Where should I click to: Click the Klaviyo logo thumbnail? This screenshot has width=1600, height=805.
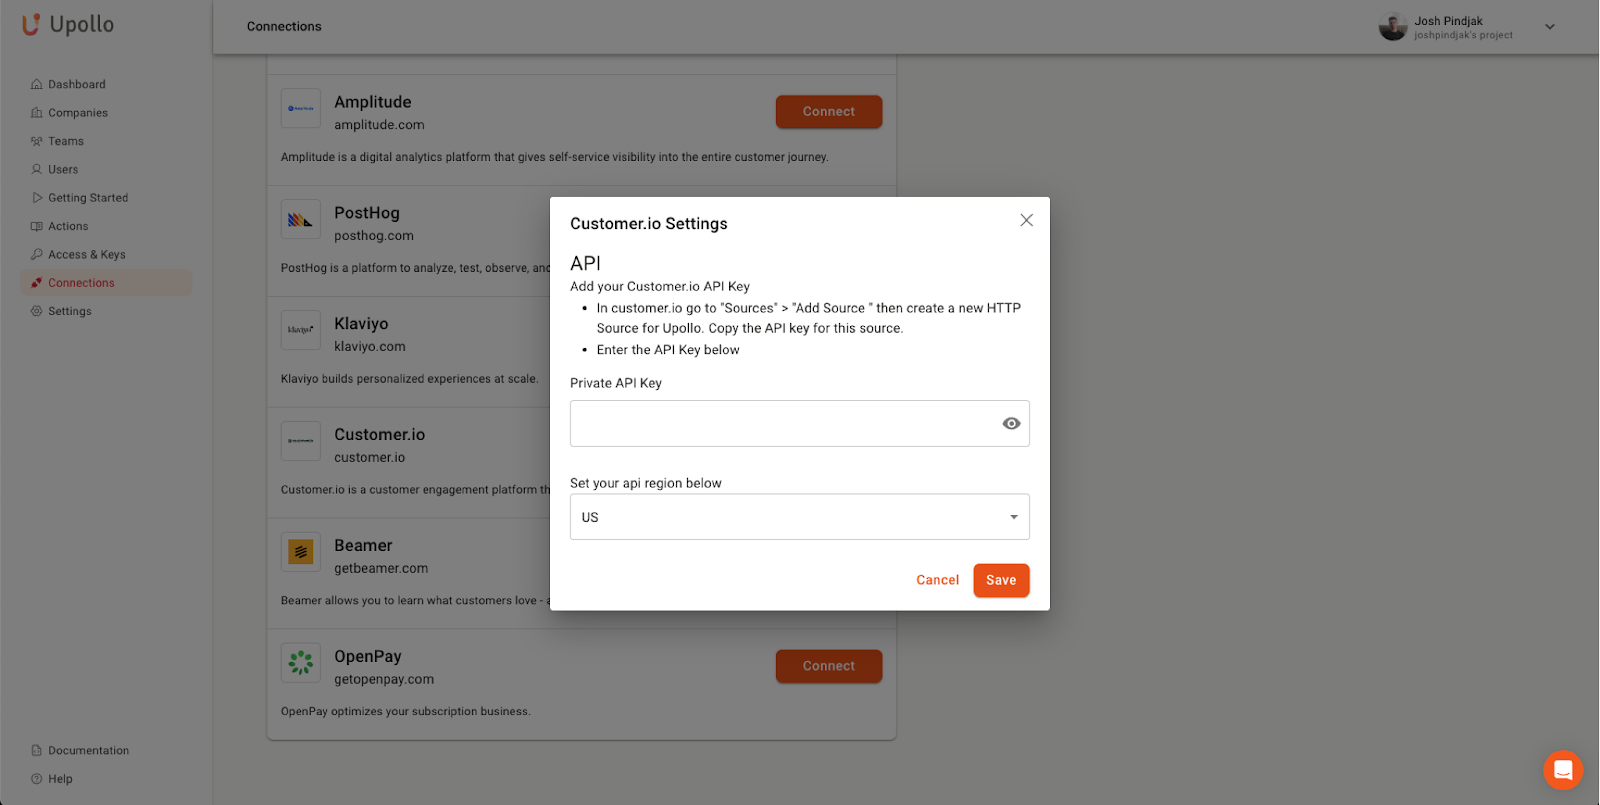coord(301,330)
